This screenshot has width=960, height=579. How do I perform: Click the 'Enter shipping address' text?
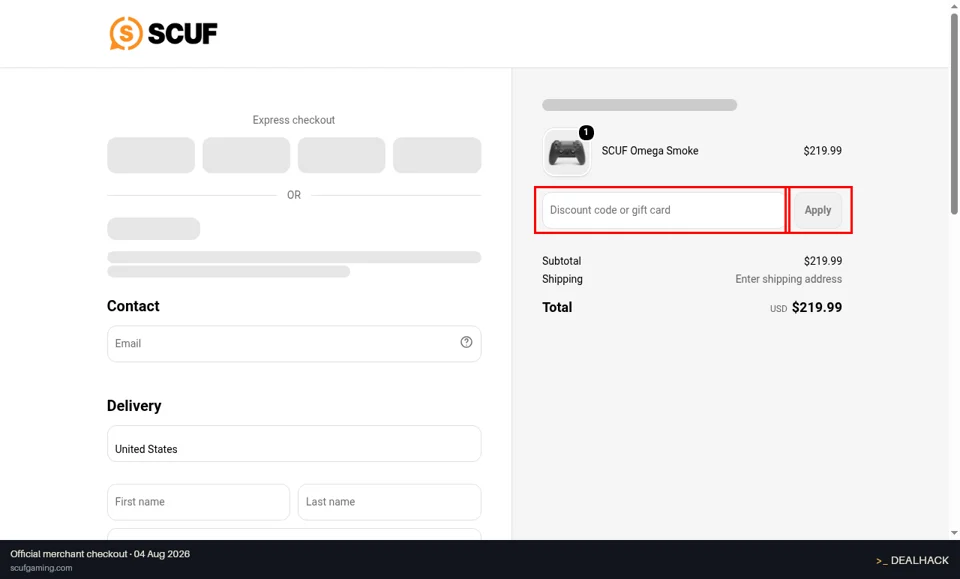coord(789,279)
